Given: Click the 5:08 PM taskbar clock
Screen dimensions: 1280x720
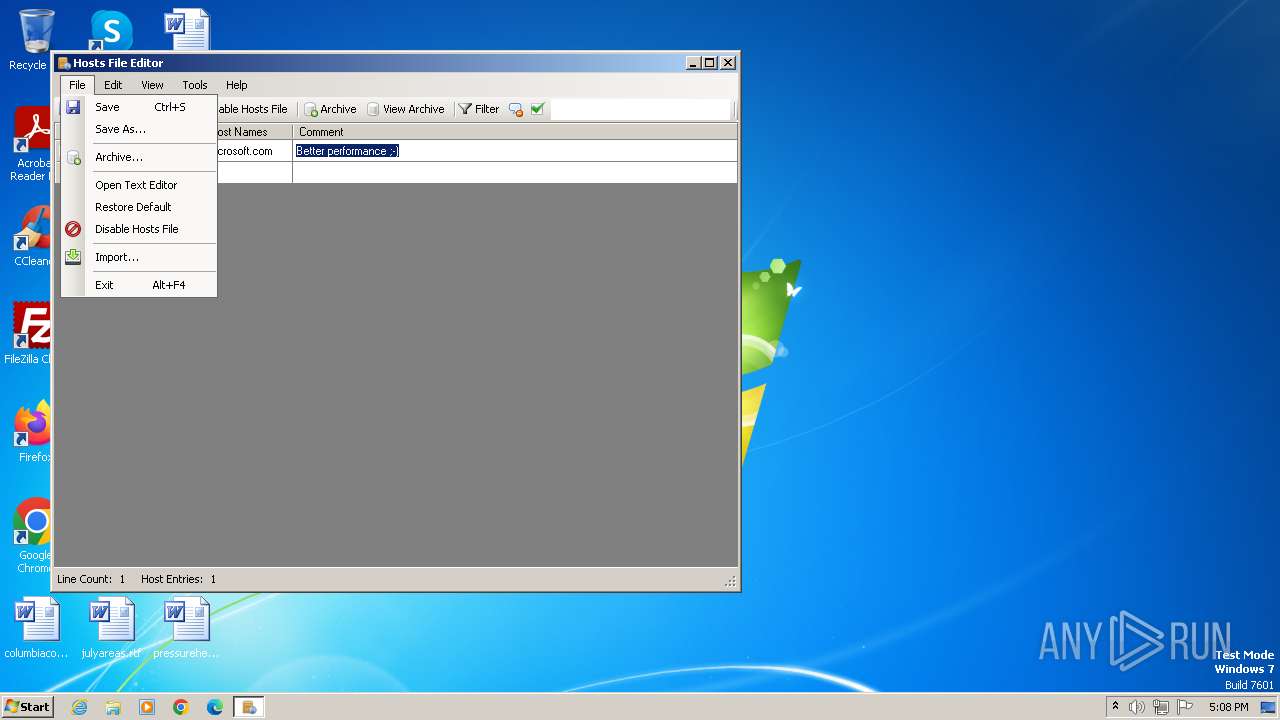Looking at the screenshot, I should coord(1228,707).
